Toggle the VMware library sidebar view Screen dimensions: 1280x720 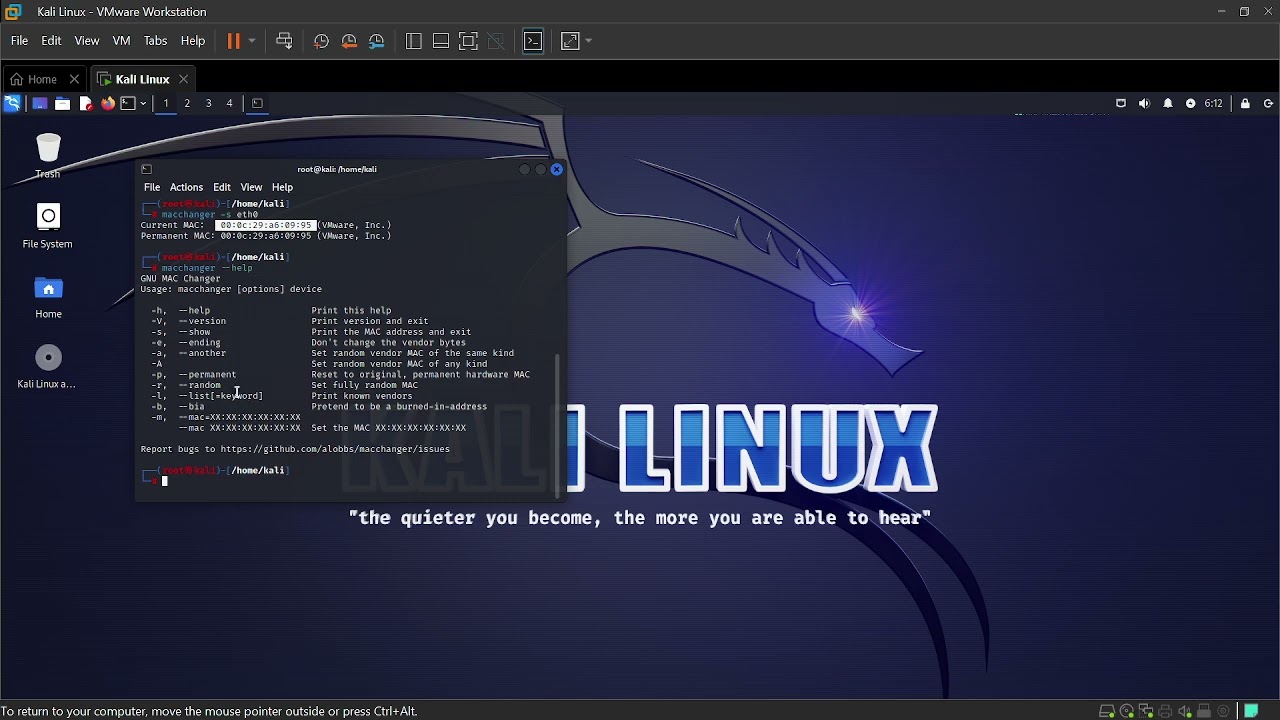[x=413, y=41]
